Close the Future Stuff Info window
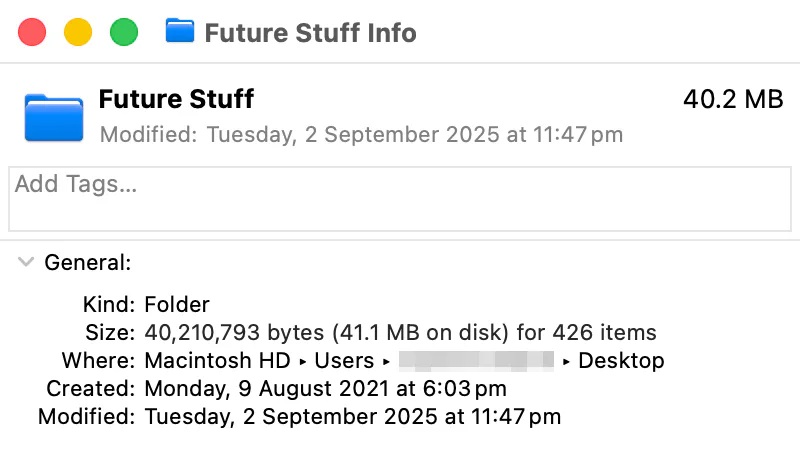 [33, 32]
